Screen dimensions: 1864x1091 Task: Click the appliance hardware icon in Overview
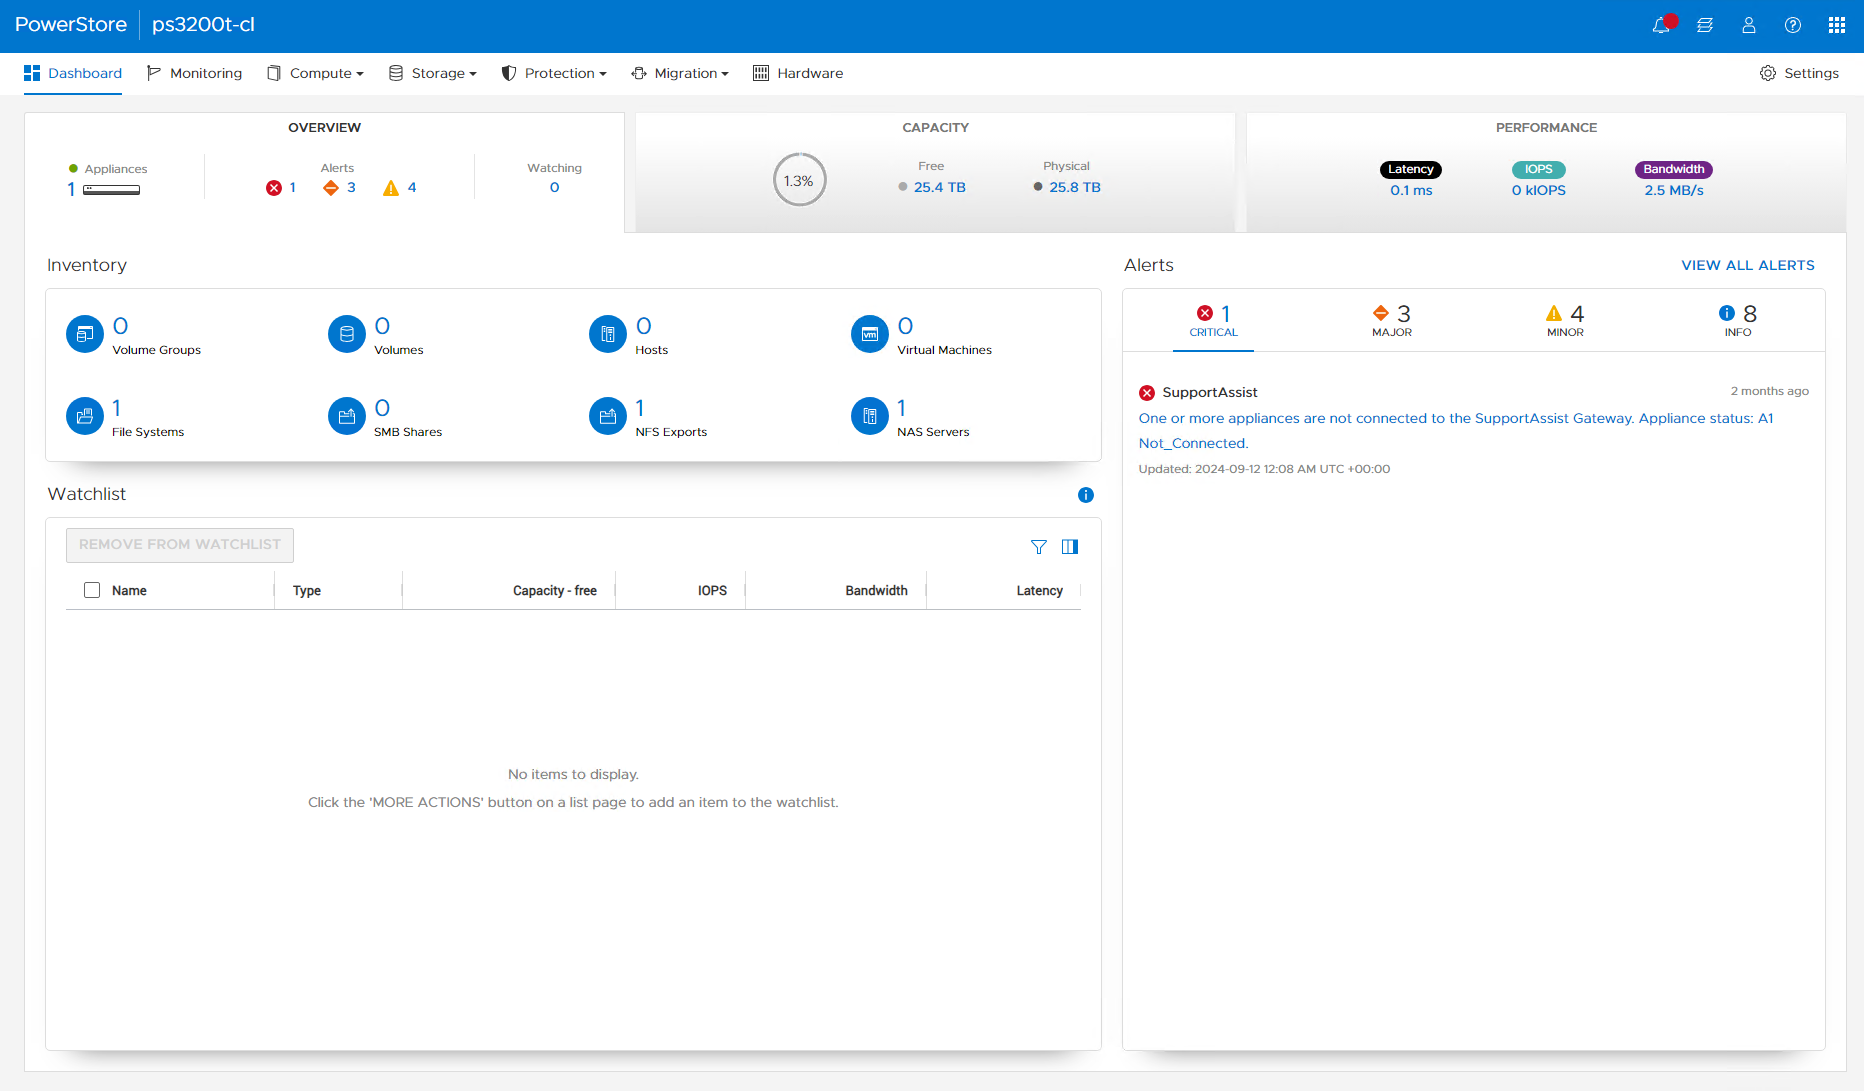click(111, 189)
